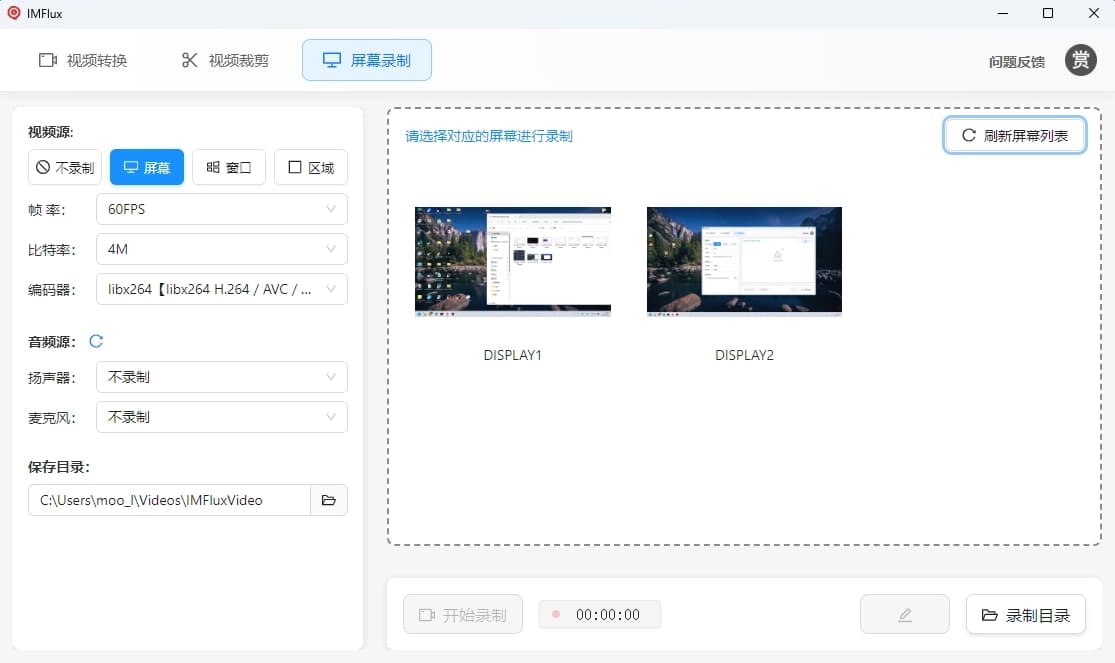
Task: Select 屏幕 as video source
Action: click(146, 168)
